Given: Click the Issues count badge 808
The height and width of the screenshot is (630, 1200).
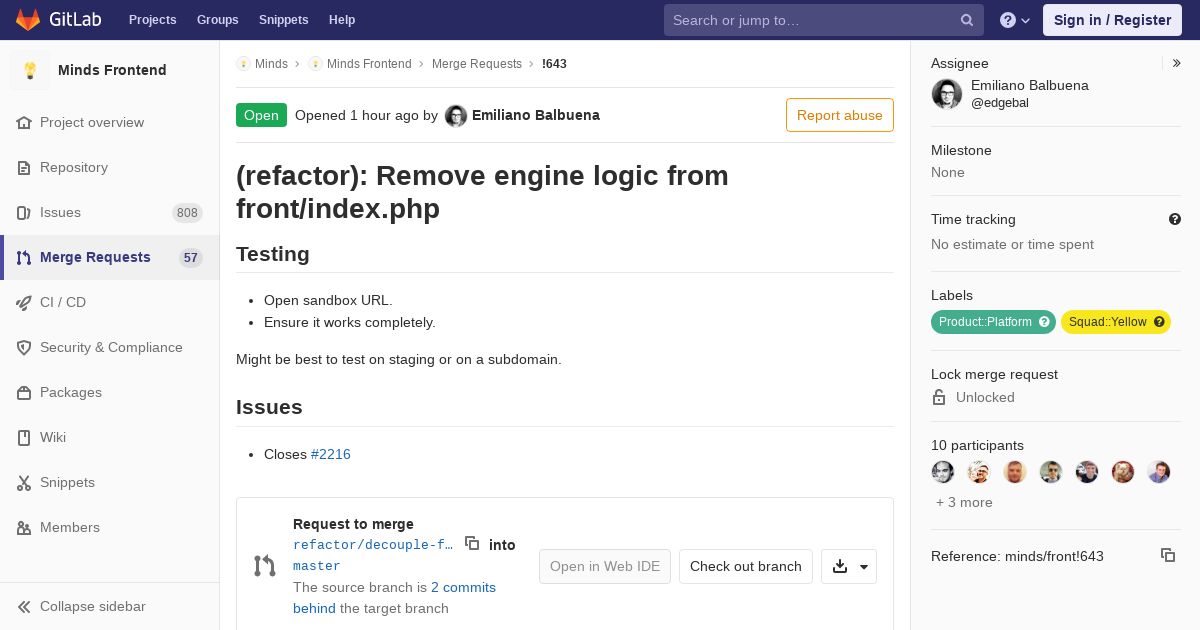Looking at the screenshot, I should tap(187, 212).
